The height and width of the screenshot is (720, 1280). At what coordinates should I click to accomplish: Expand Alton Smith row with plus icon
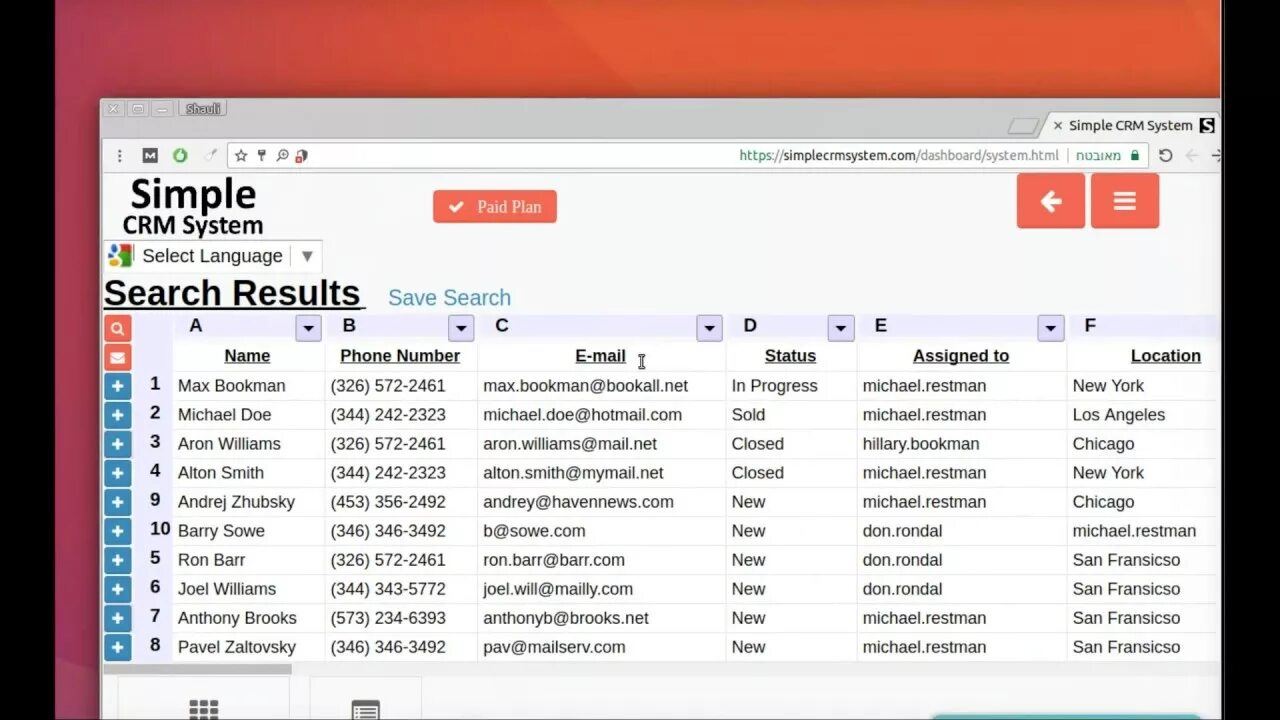point(117,473)
